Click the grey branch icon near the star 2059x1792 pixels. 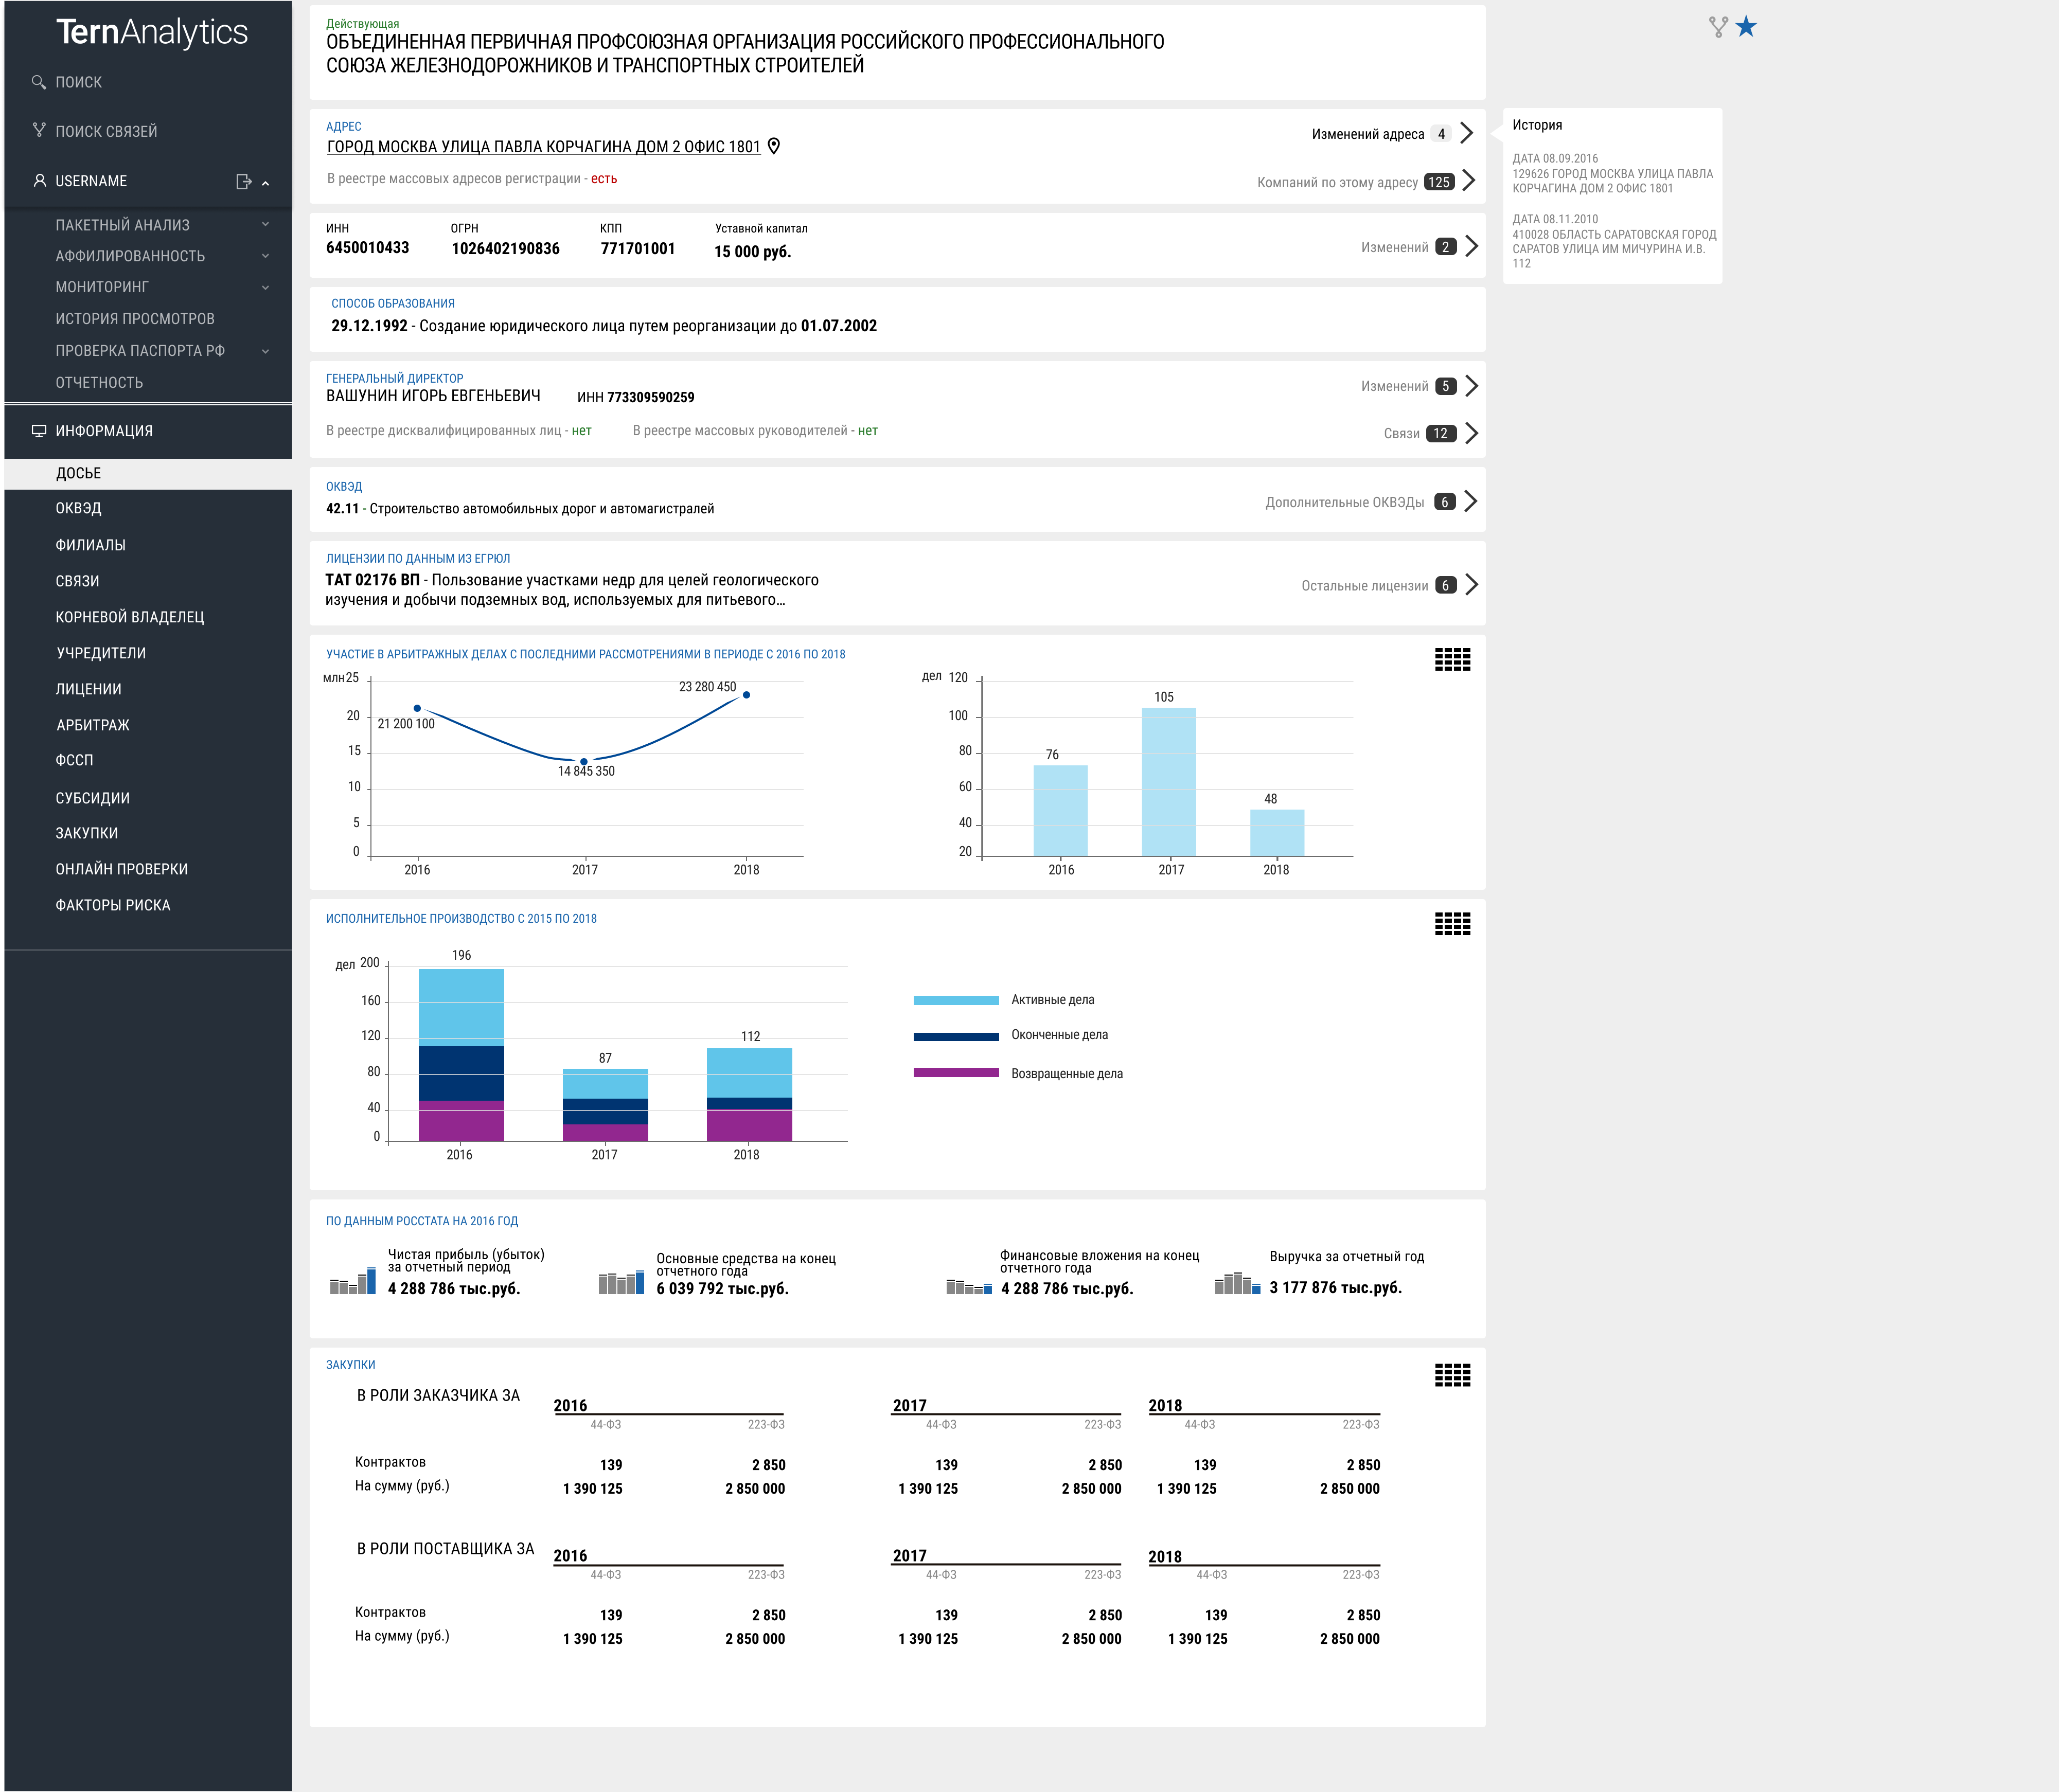coord(1718,27)
